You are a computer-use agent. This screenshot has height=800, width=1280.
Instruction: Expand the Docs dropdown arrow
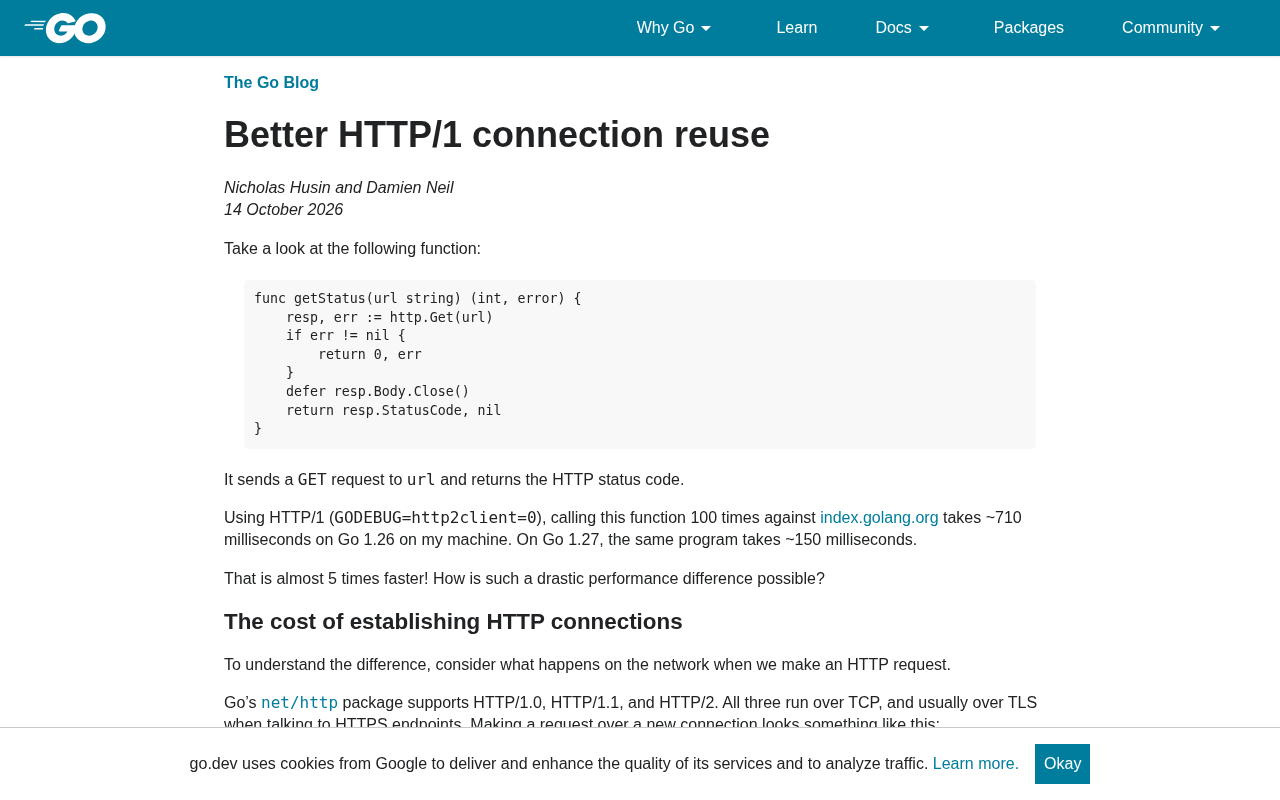point(924,28)
